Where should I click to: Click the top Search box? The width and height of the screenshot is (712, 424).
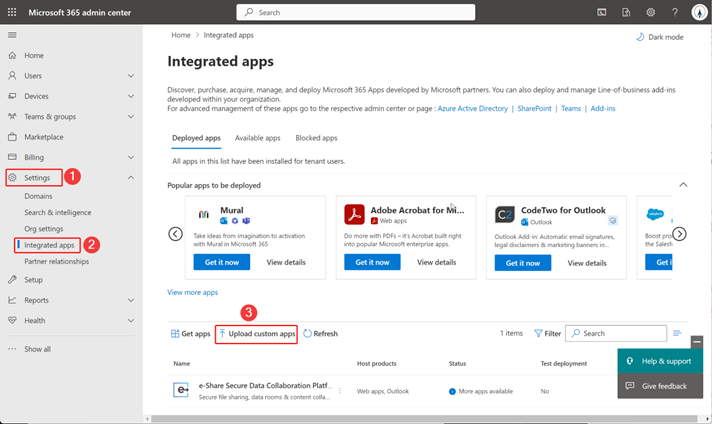(356, 12)
